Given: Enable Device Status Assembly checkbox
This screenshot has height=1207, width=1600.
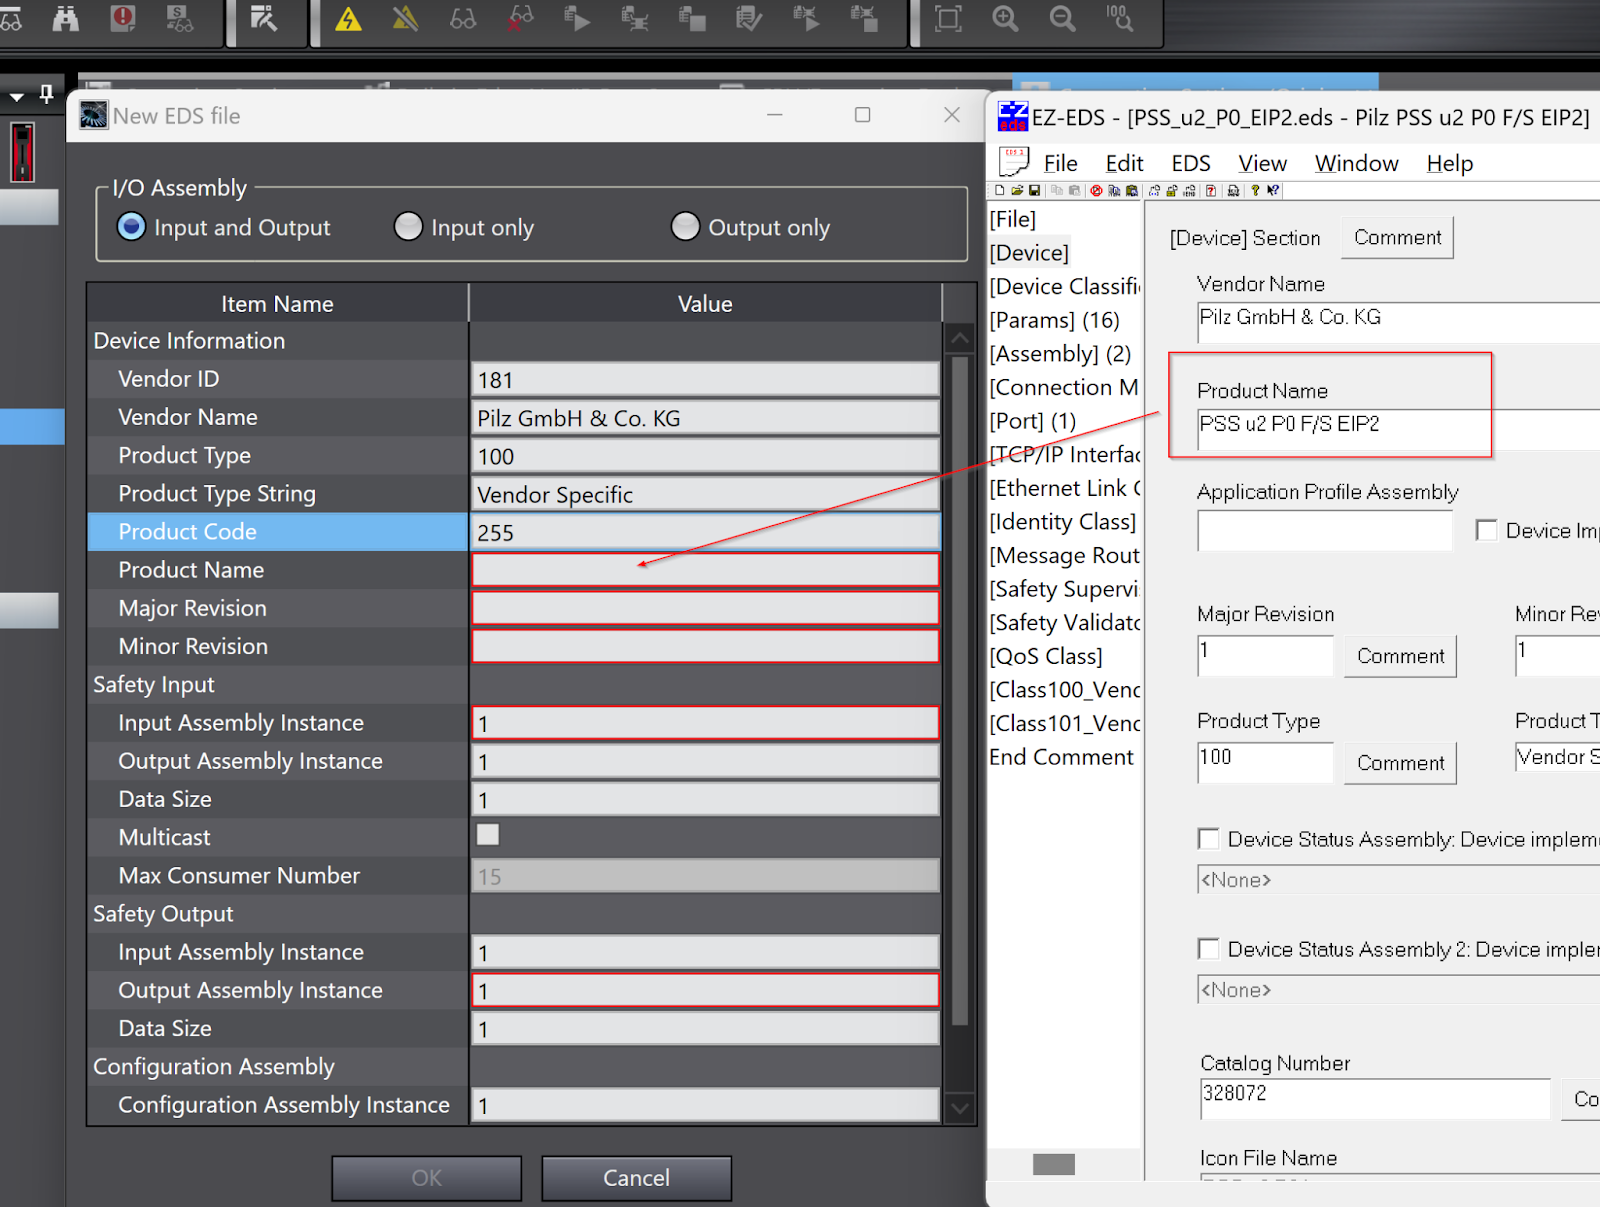Looking at the screenshot, I should pyautogui.click(x=1208, y=838).
